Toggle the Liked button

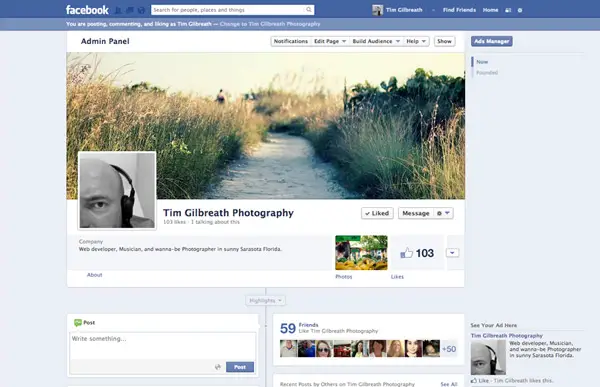[x=377, y=213]
